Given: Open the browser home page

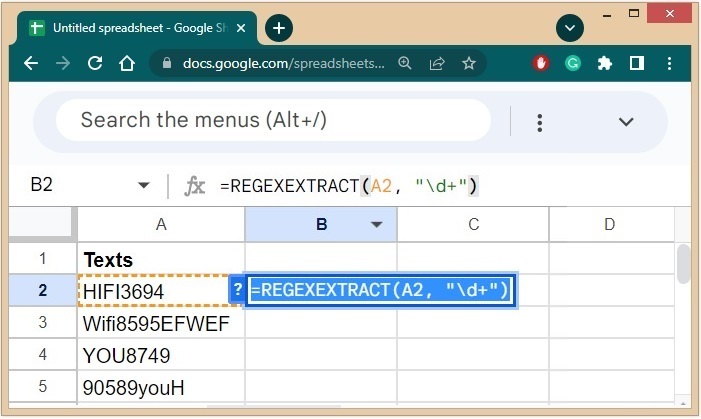Looking at the screenshot, I should coord(126,63).
